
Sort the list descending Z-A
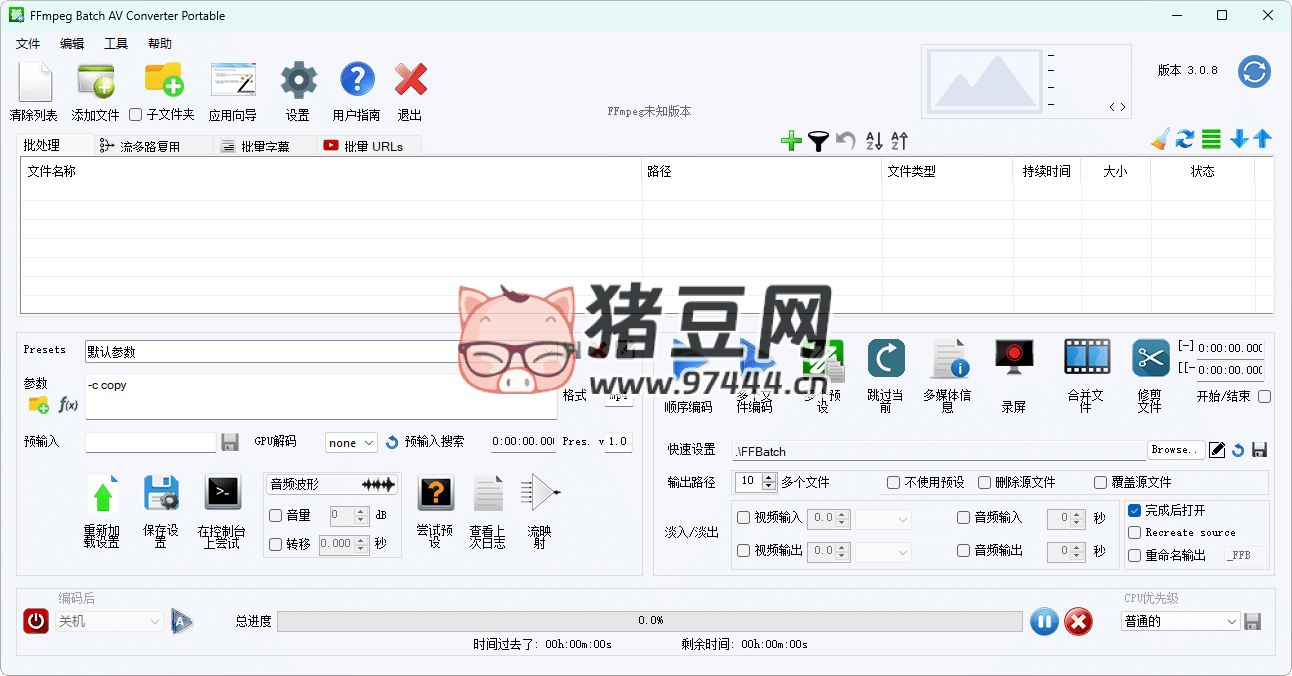tap(899, 141)
